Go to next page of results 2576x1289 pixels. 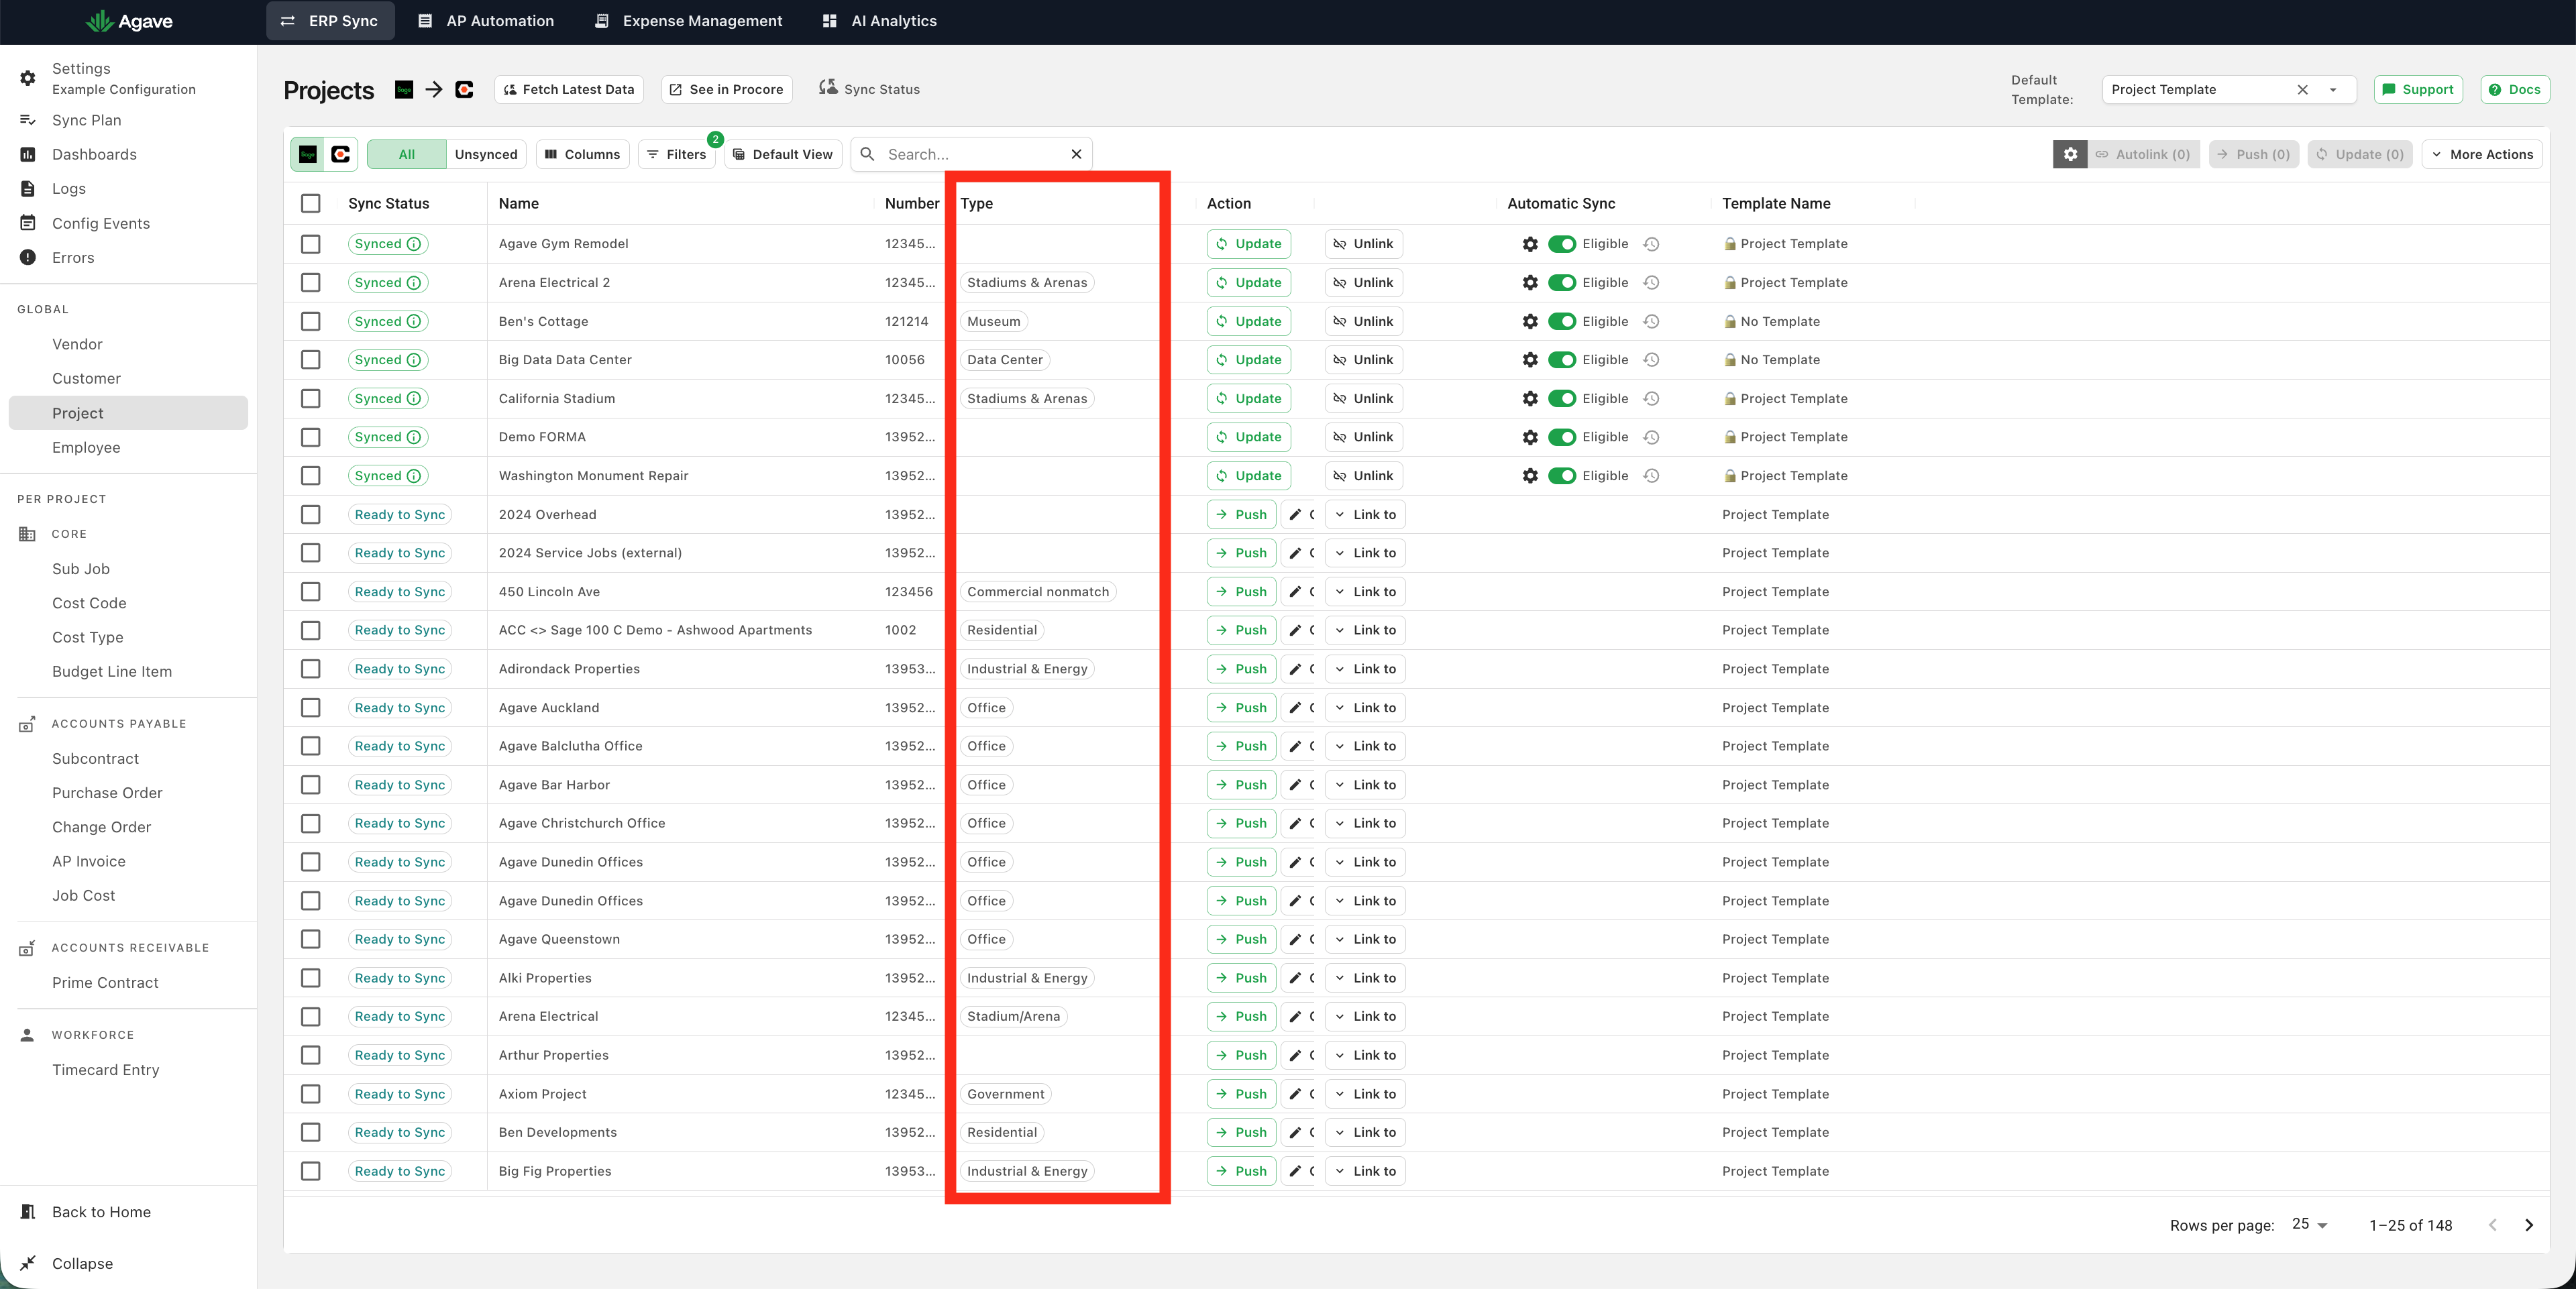click(2529, 1225)
